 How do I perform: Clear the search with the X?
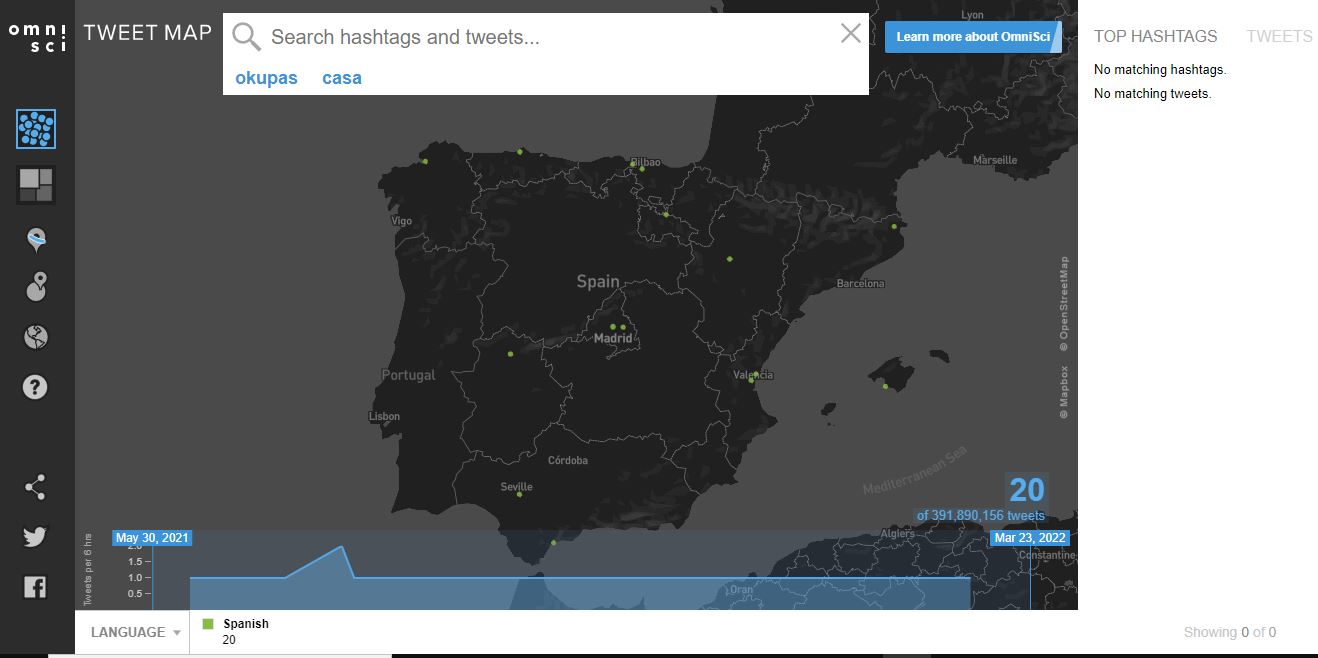850,33
